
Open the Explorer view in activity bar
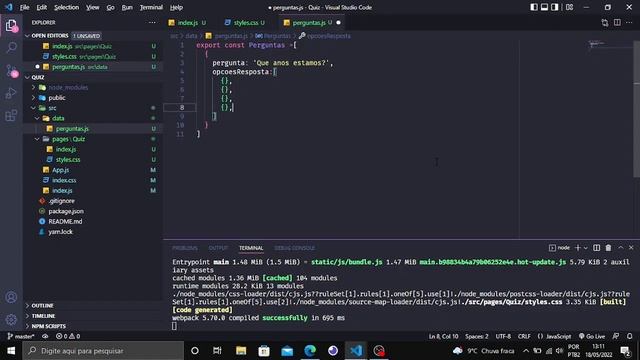pos(11,26)
